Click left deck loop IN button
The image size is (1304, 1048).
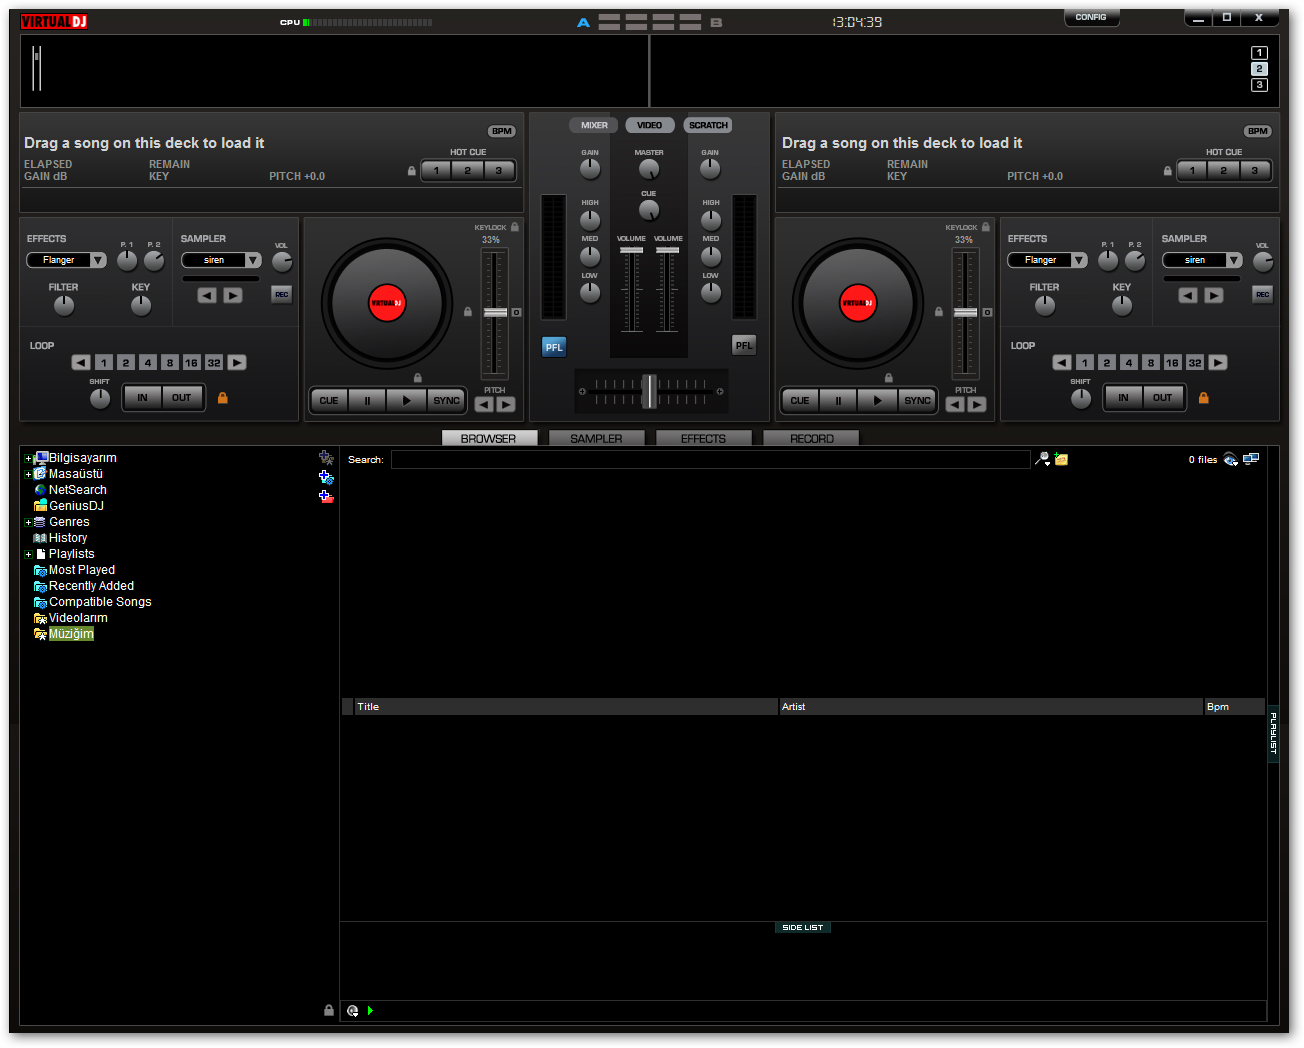(x=142, y=398)
